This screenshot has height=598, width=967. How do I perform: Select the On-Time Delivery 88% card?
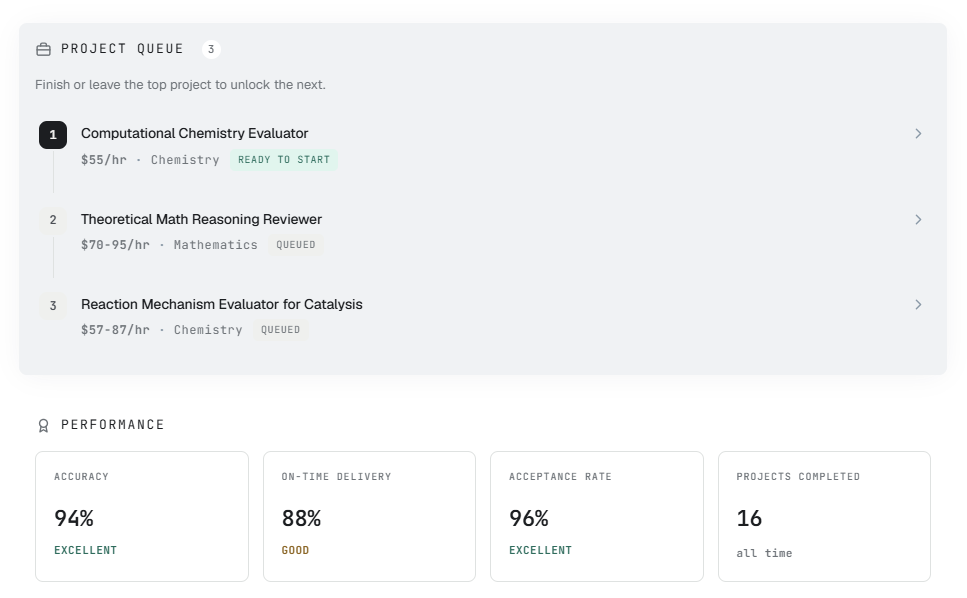[x=369, y=517]
